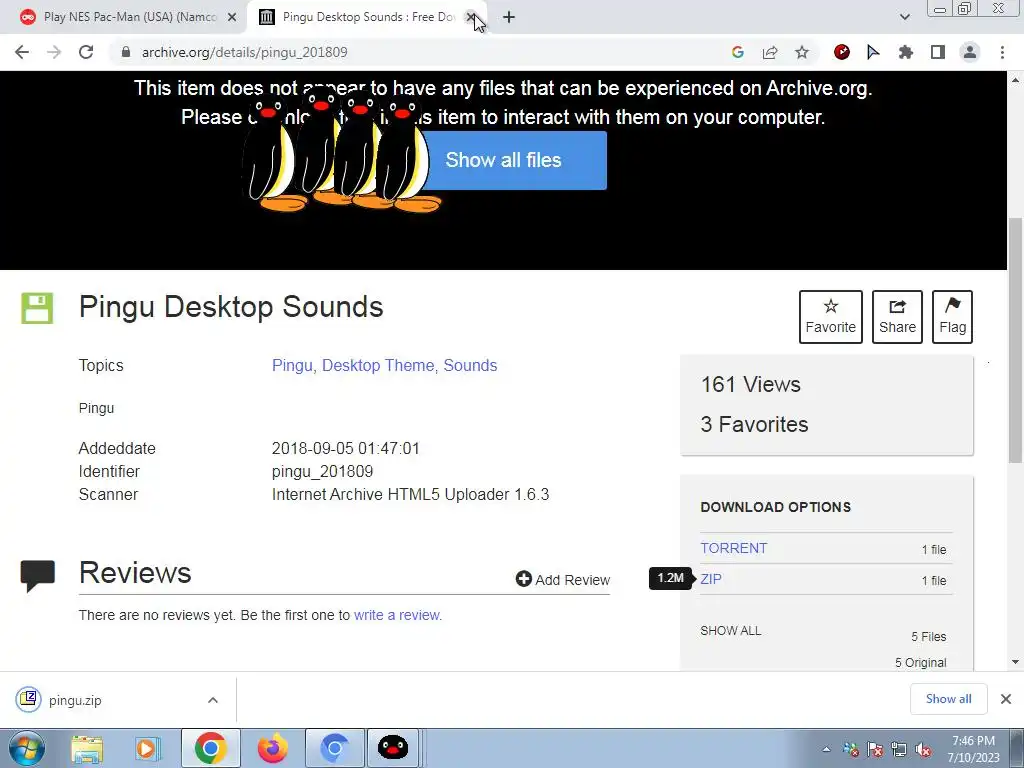Image resolution: width=1024 pixels, height=768 pixels.
Task: Flag this item
Action: 952,317
